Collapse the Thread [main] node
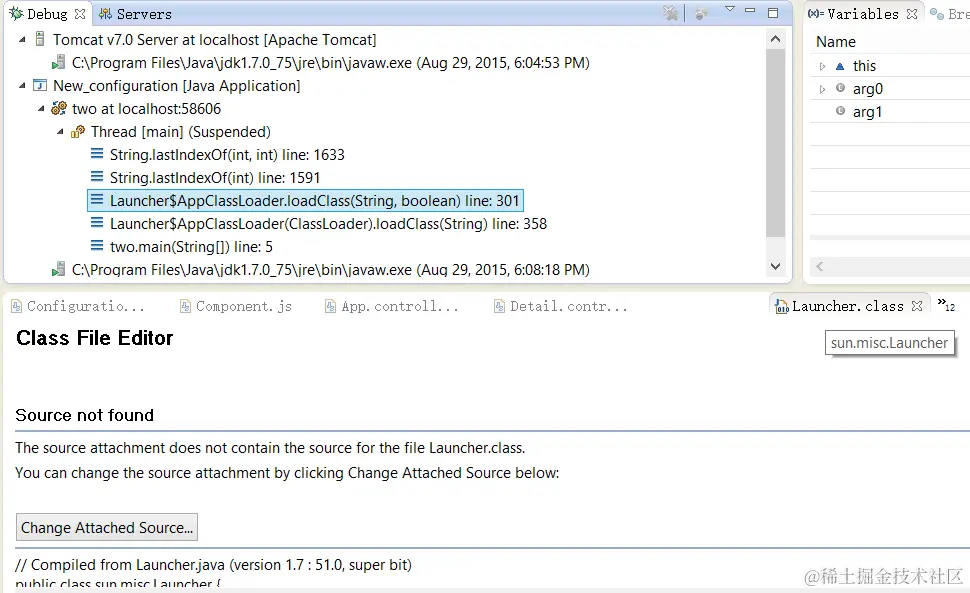Screen dimensions: 970x593 (60, 132)
